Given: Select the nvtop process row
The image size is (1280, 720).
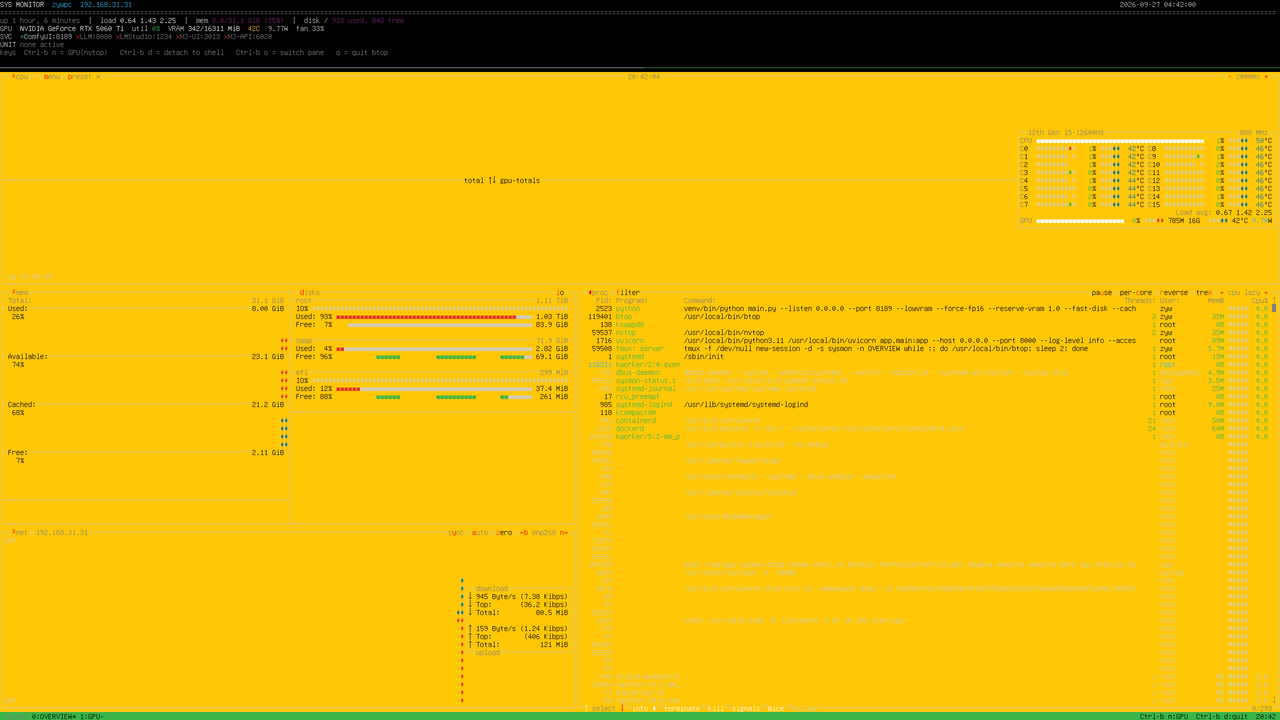Looking at the screenshot, I should [930, 333].
